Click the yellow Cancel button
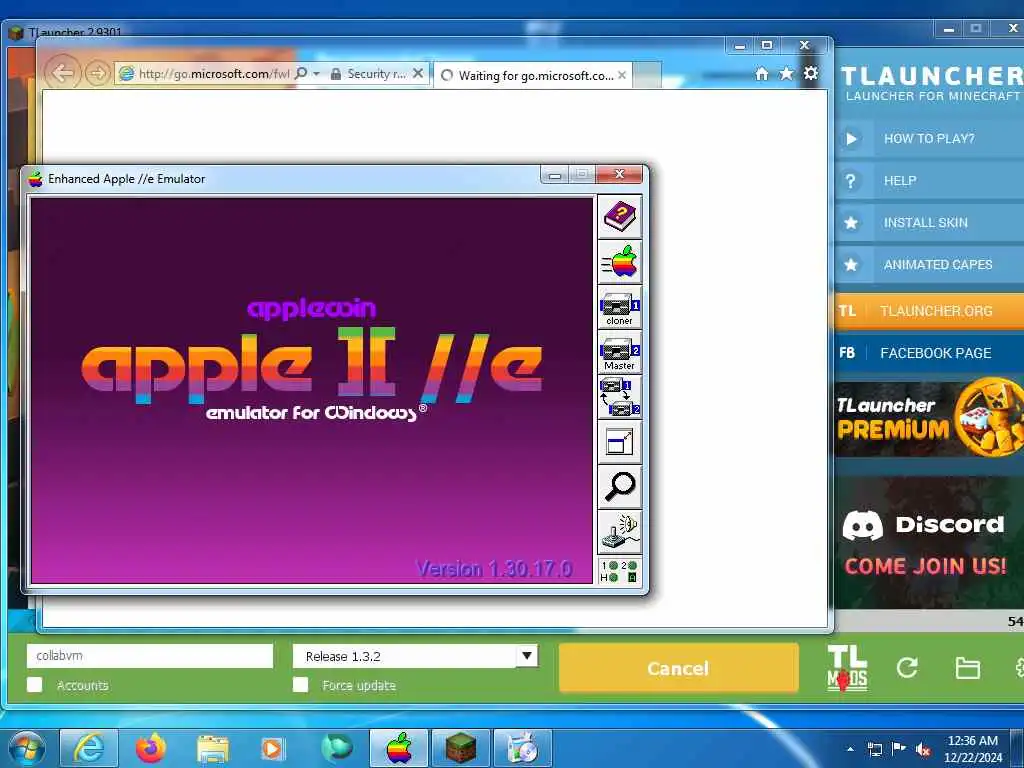The height and width of the screenshot is (768, 1024). click(679, 667)
